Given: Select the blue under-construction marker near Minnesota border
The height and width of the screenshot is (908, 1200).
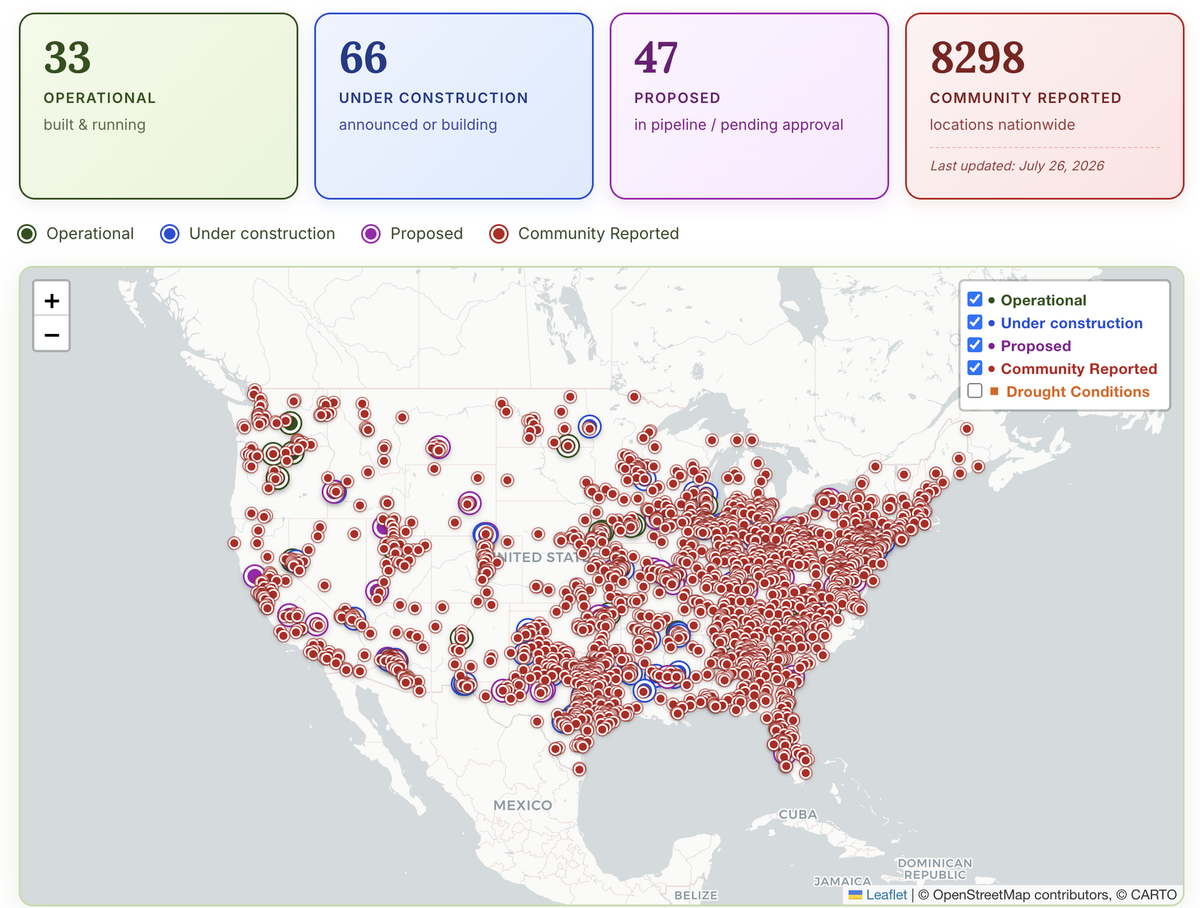Looking at the screenshot, I should point(590,426).
